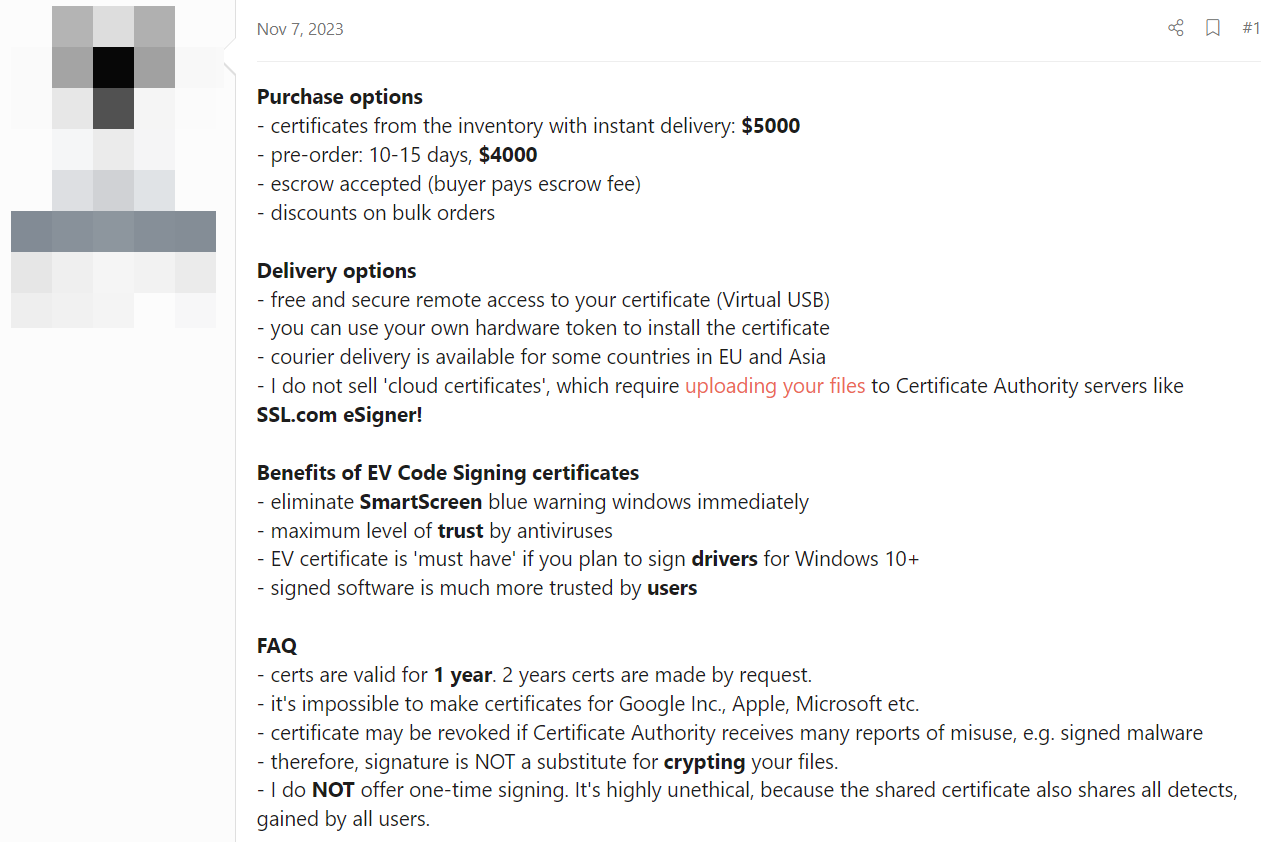Open the #1 post permalink
The width and height of the screenshot is (1273, 842).
[1251, 28]
